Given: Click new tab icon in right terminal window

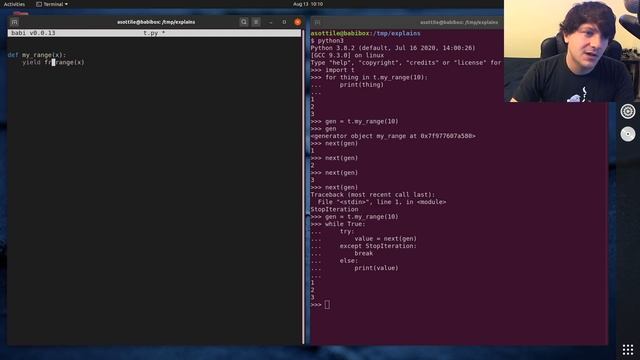Looking at the screenshot, I should click(317, 22).
